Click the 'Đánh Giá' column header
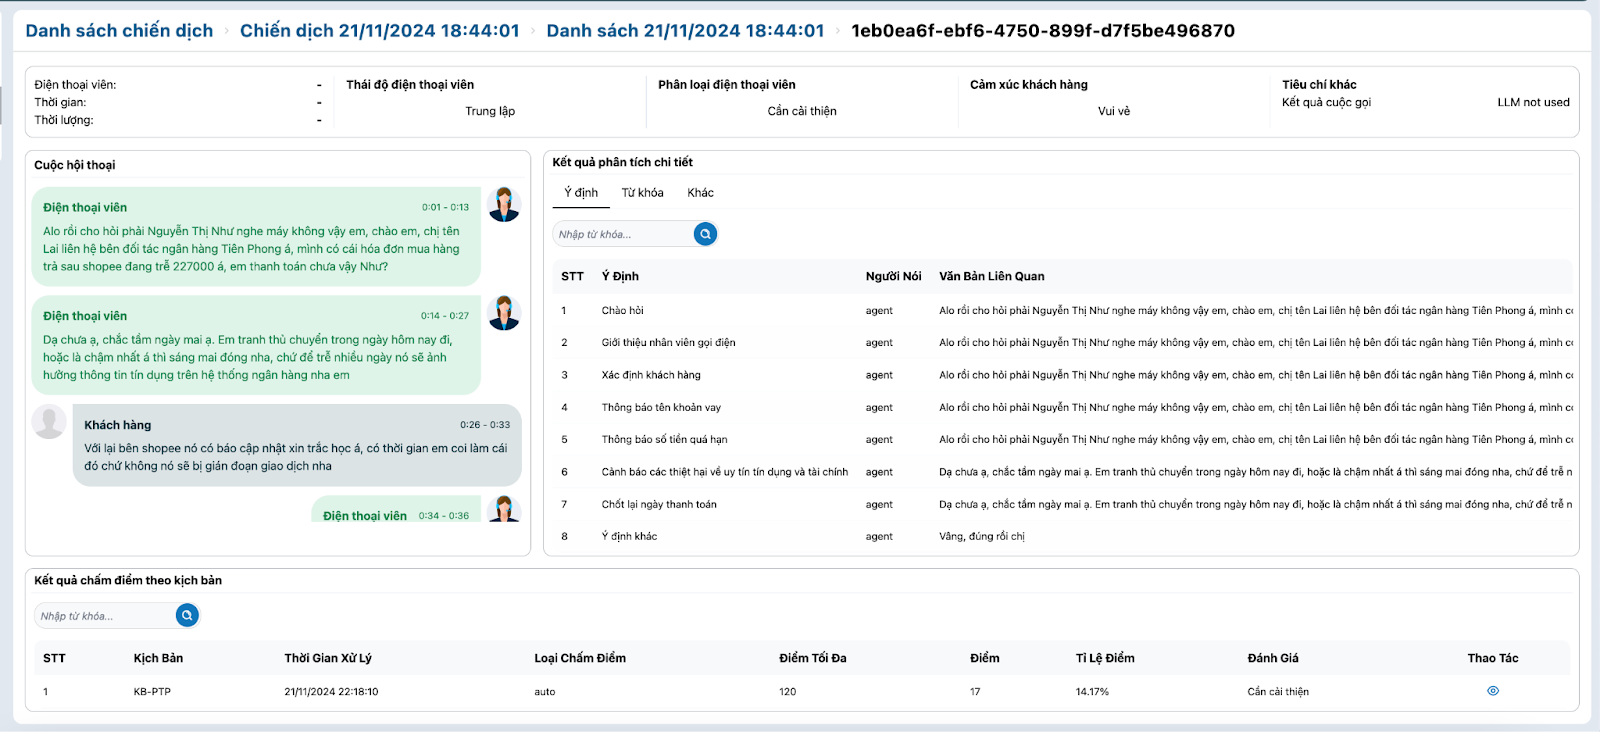Image resolution: width=1600 pixels, height=732 pixels. (1273, 658)
